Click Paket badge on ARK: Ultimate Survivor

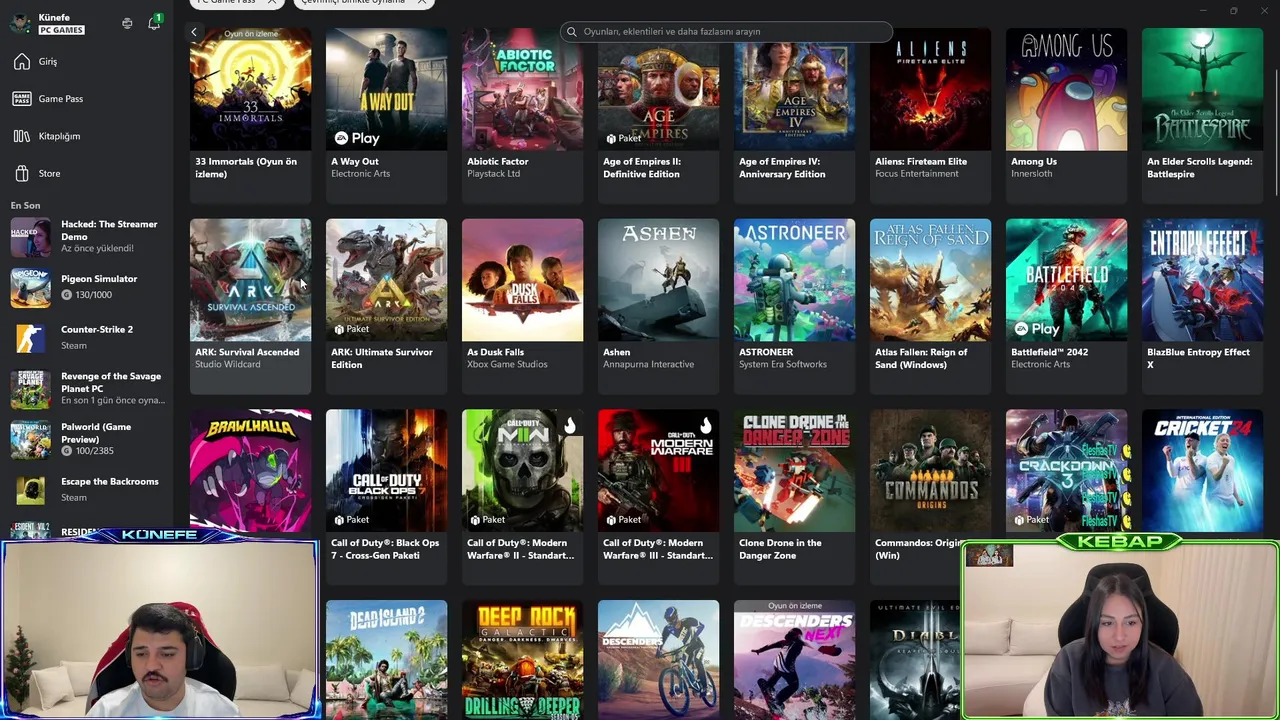pyautogui.click(x=350, y=329)
